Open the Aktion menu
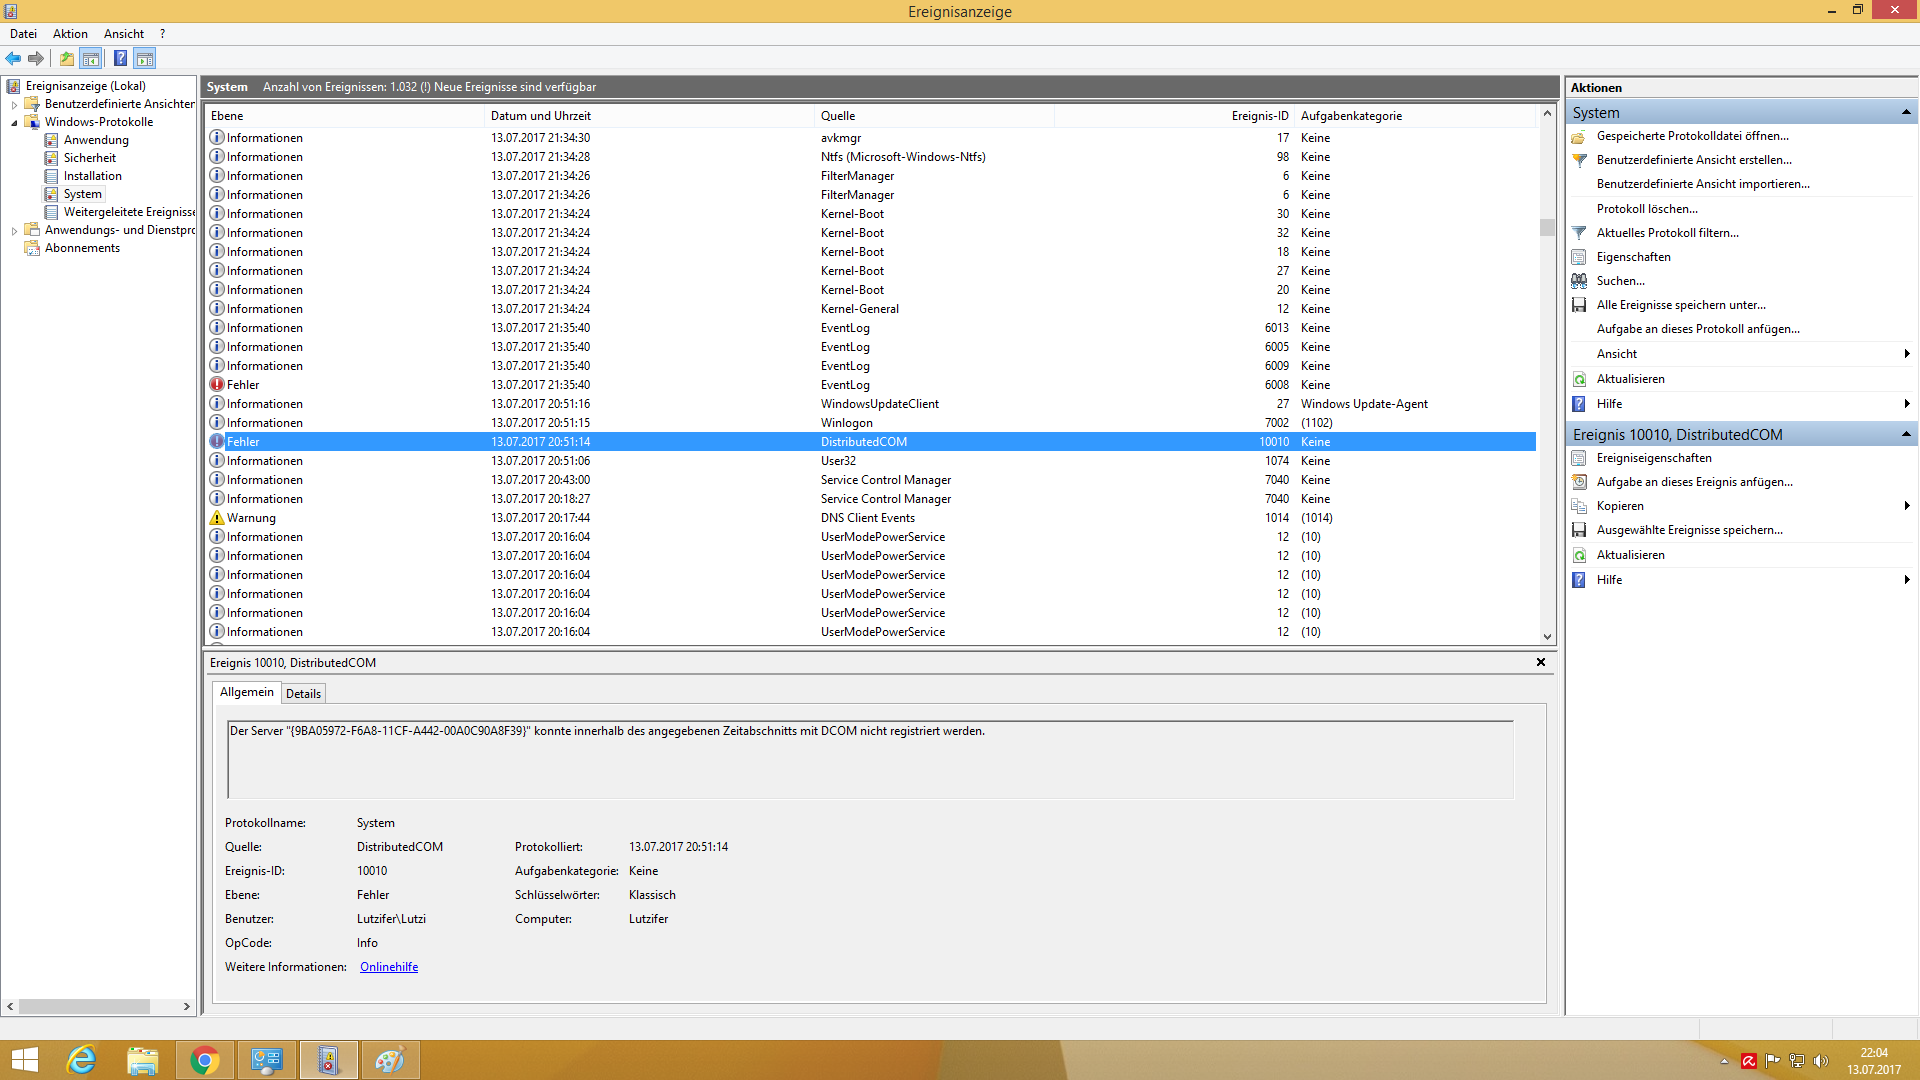Image resolution: width=1920 pixels, height=1080 pixels. [x=70, y=34]
